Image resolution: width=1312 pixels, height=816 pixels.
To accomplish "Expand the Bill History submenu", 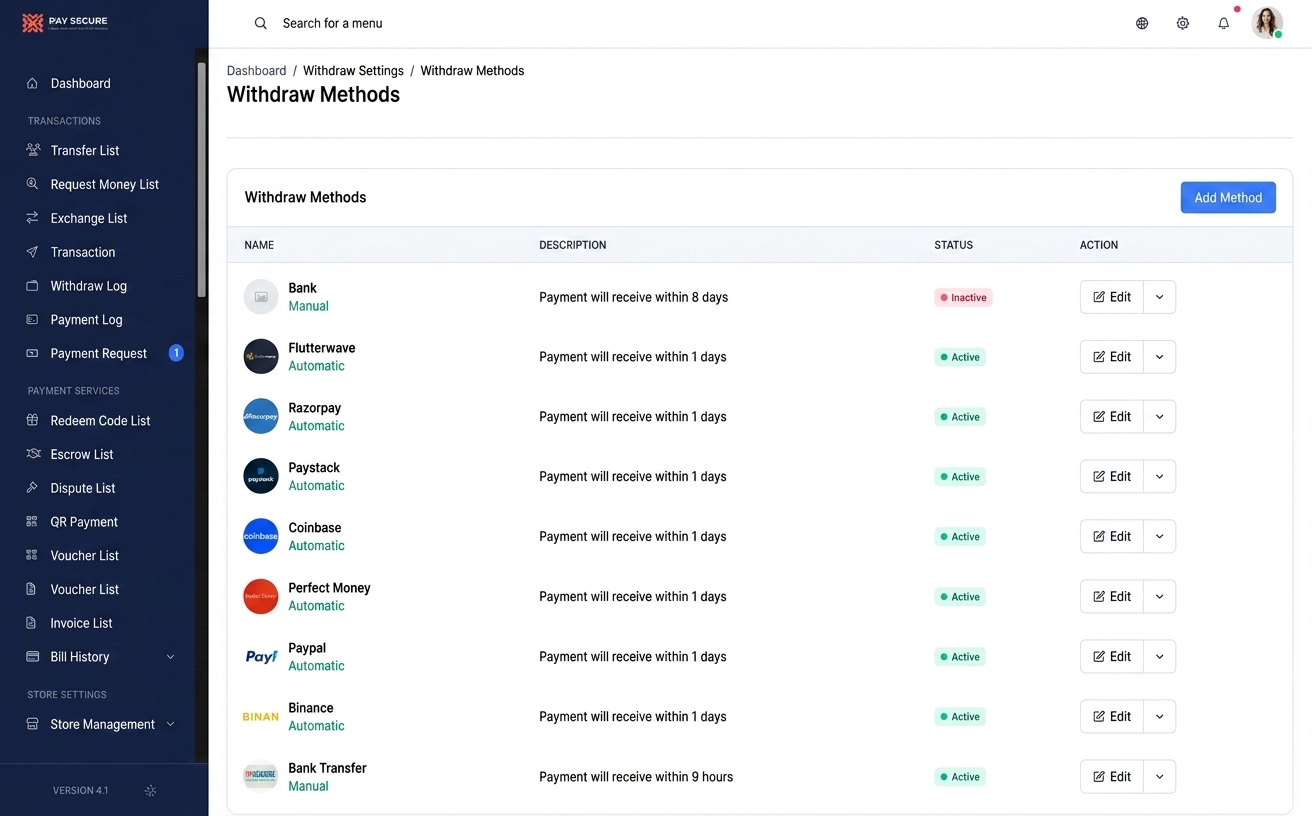I will 170,657.
